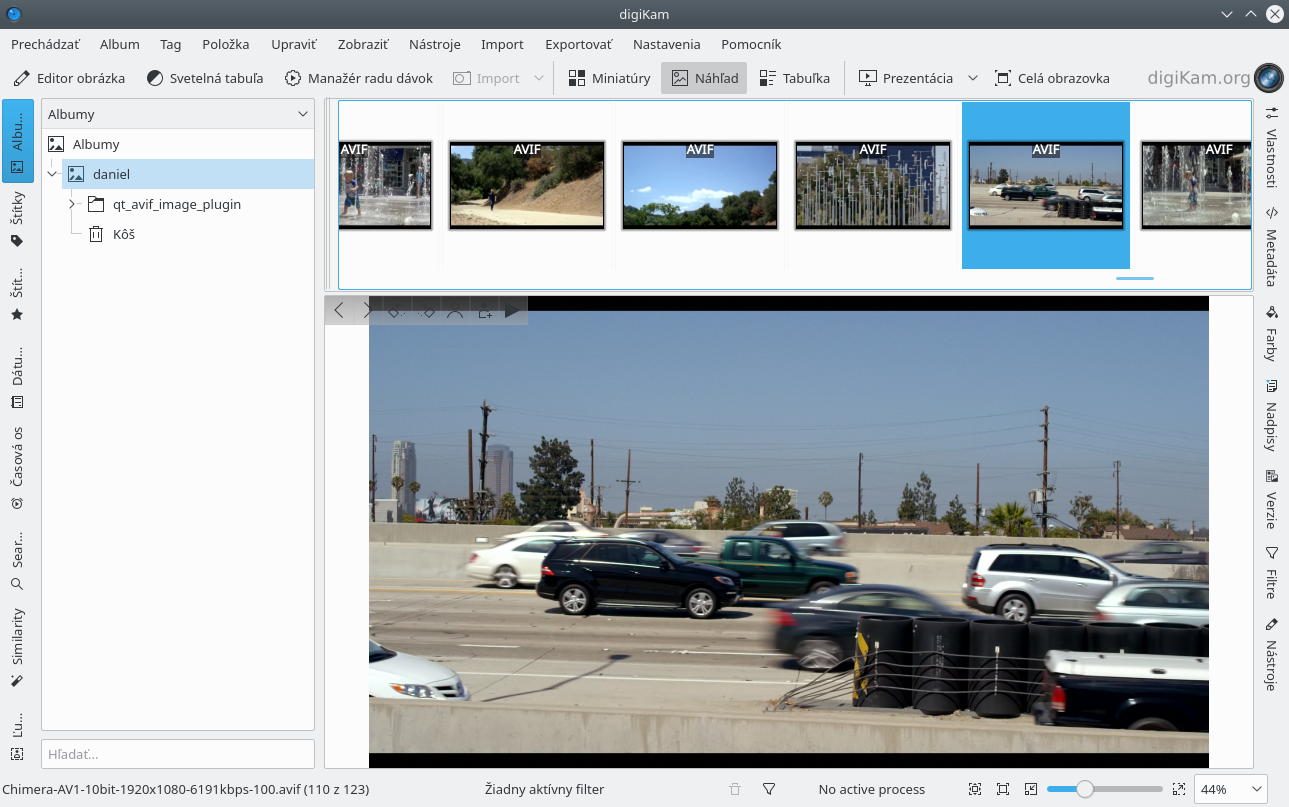Viewport: 1289px width, 807px height.
Task: Click zoom-in icon right of zoom slider
Action: 1179,789
